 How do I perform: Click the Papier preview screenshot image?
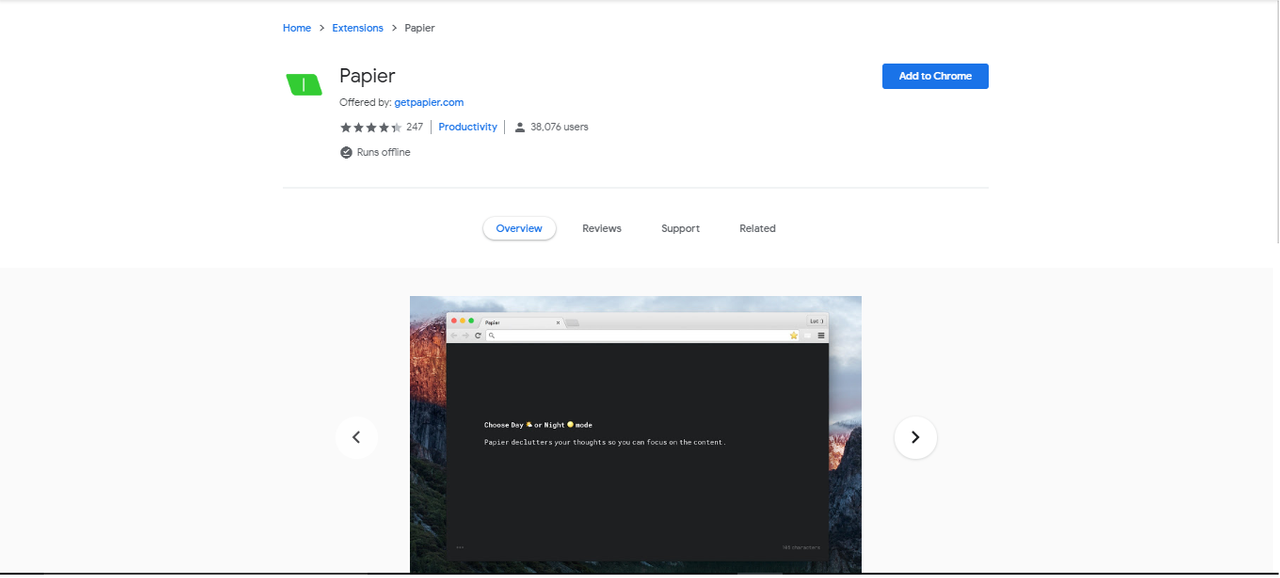(x=636, y=434)
